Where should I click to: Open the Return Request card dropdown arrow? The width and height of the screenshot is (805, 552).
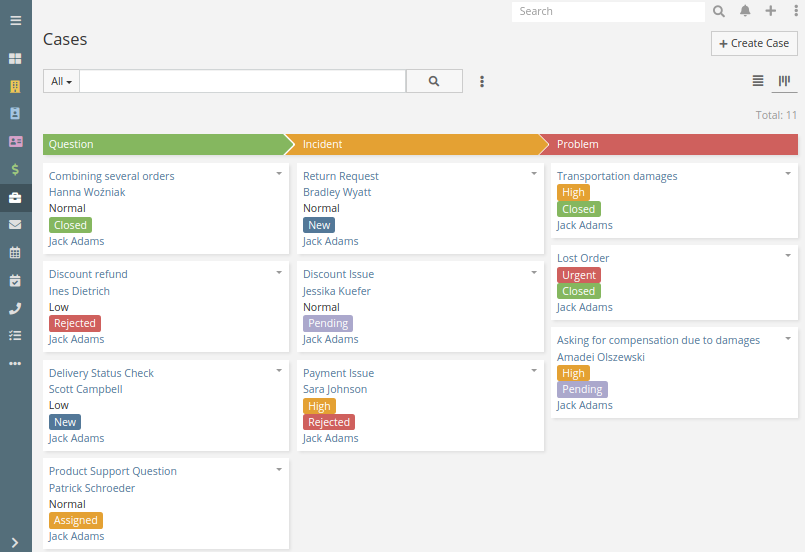[534, 174]
